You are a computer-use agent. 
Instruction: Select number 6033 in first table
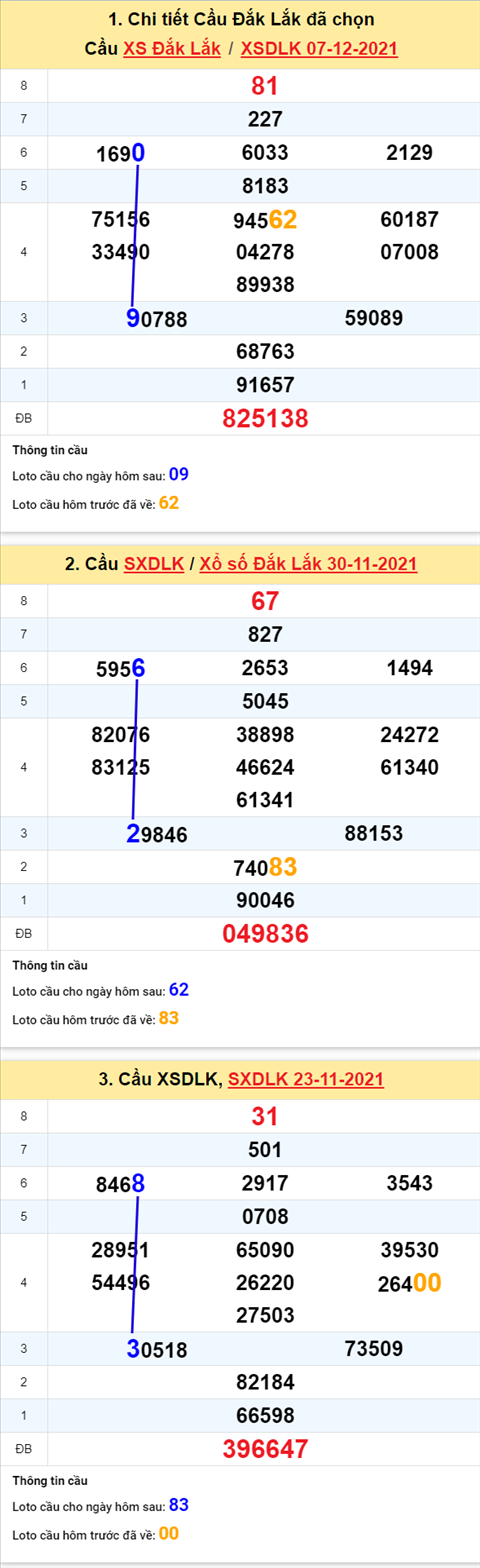click(x=265, y=153)
